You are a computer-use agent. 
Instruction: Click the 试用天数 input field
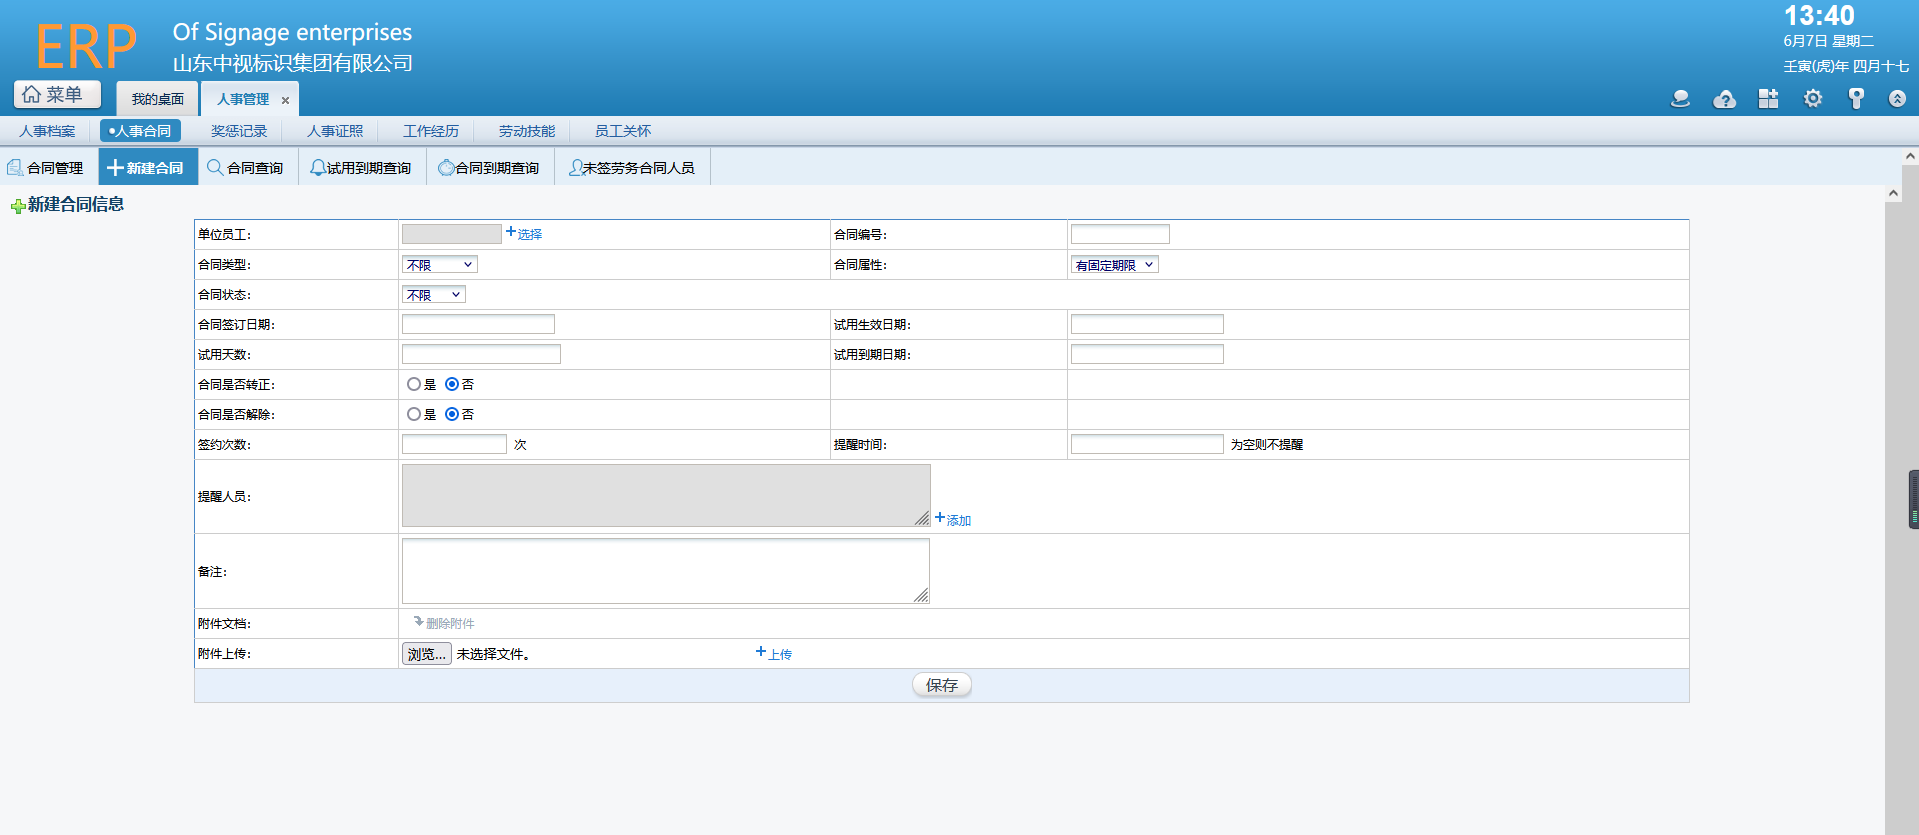click(481, 354)
